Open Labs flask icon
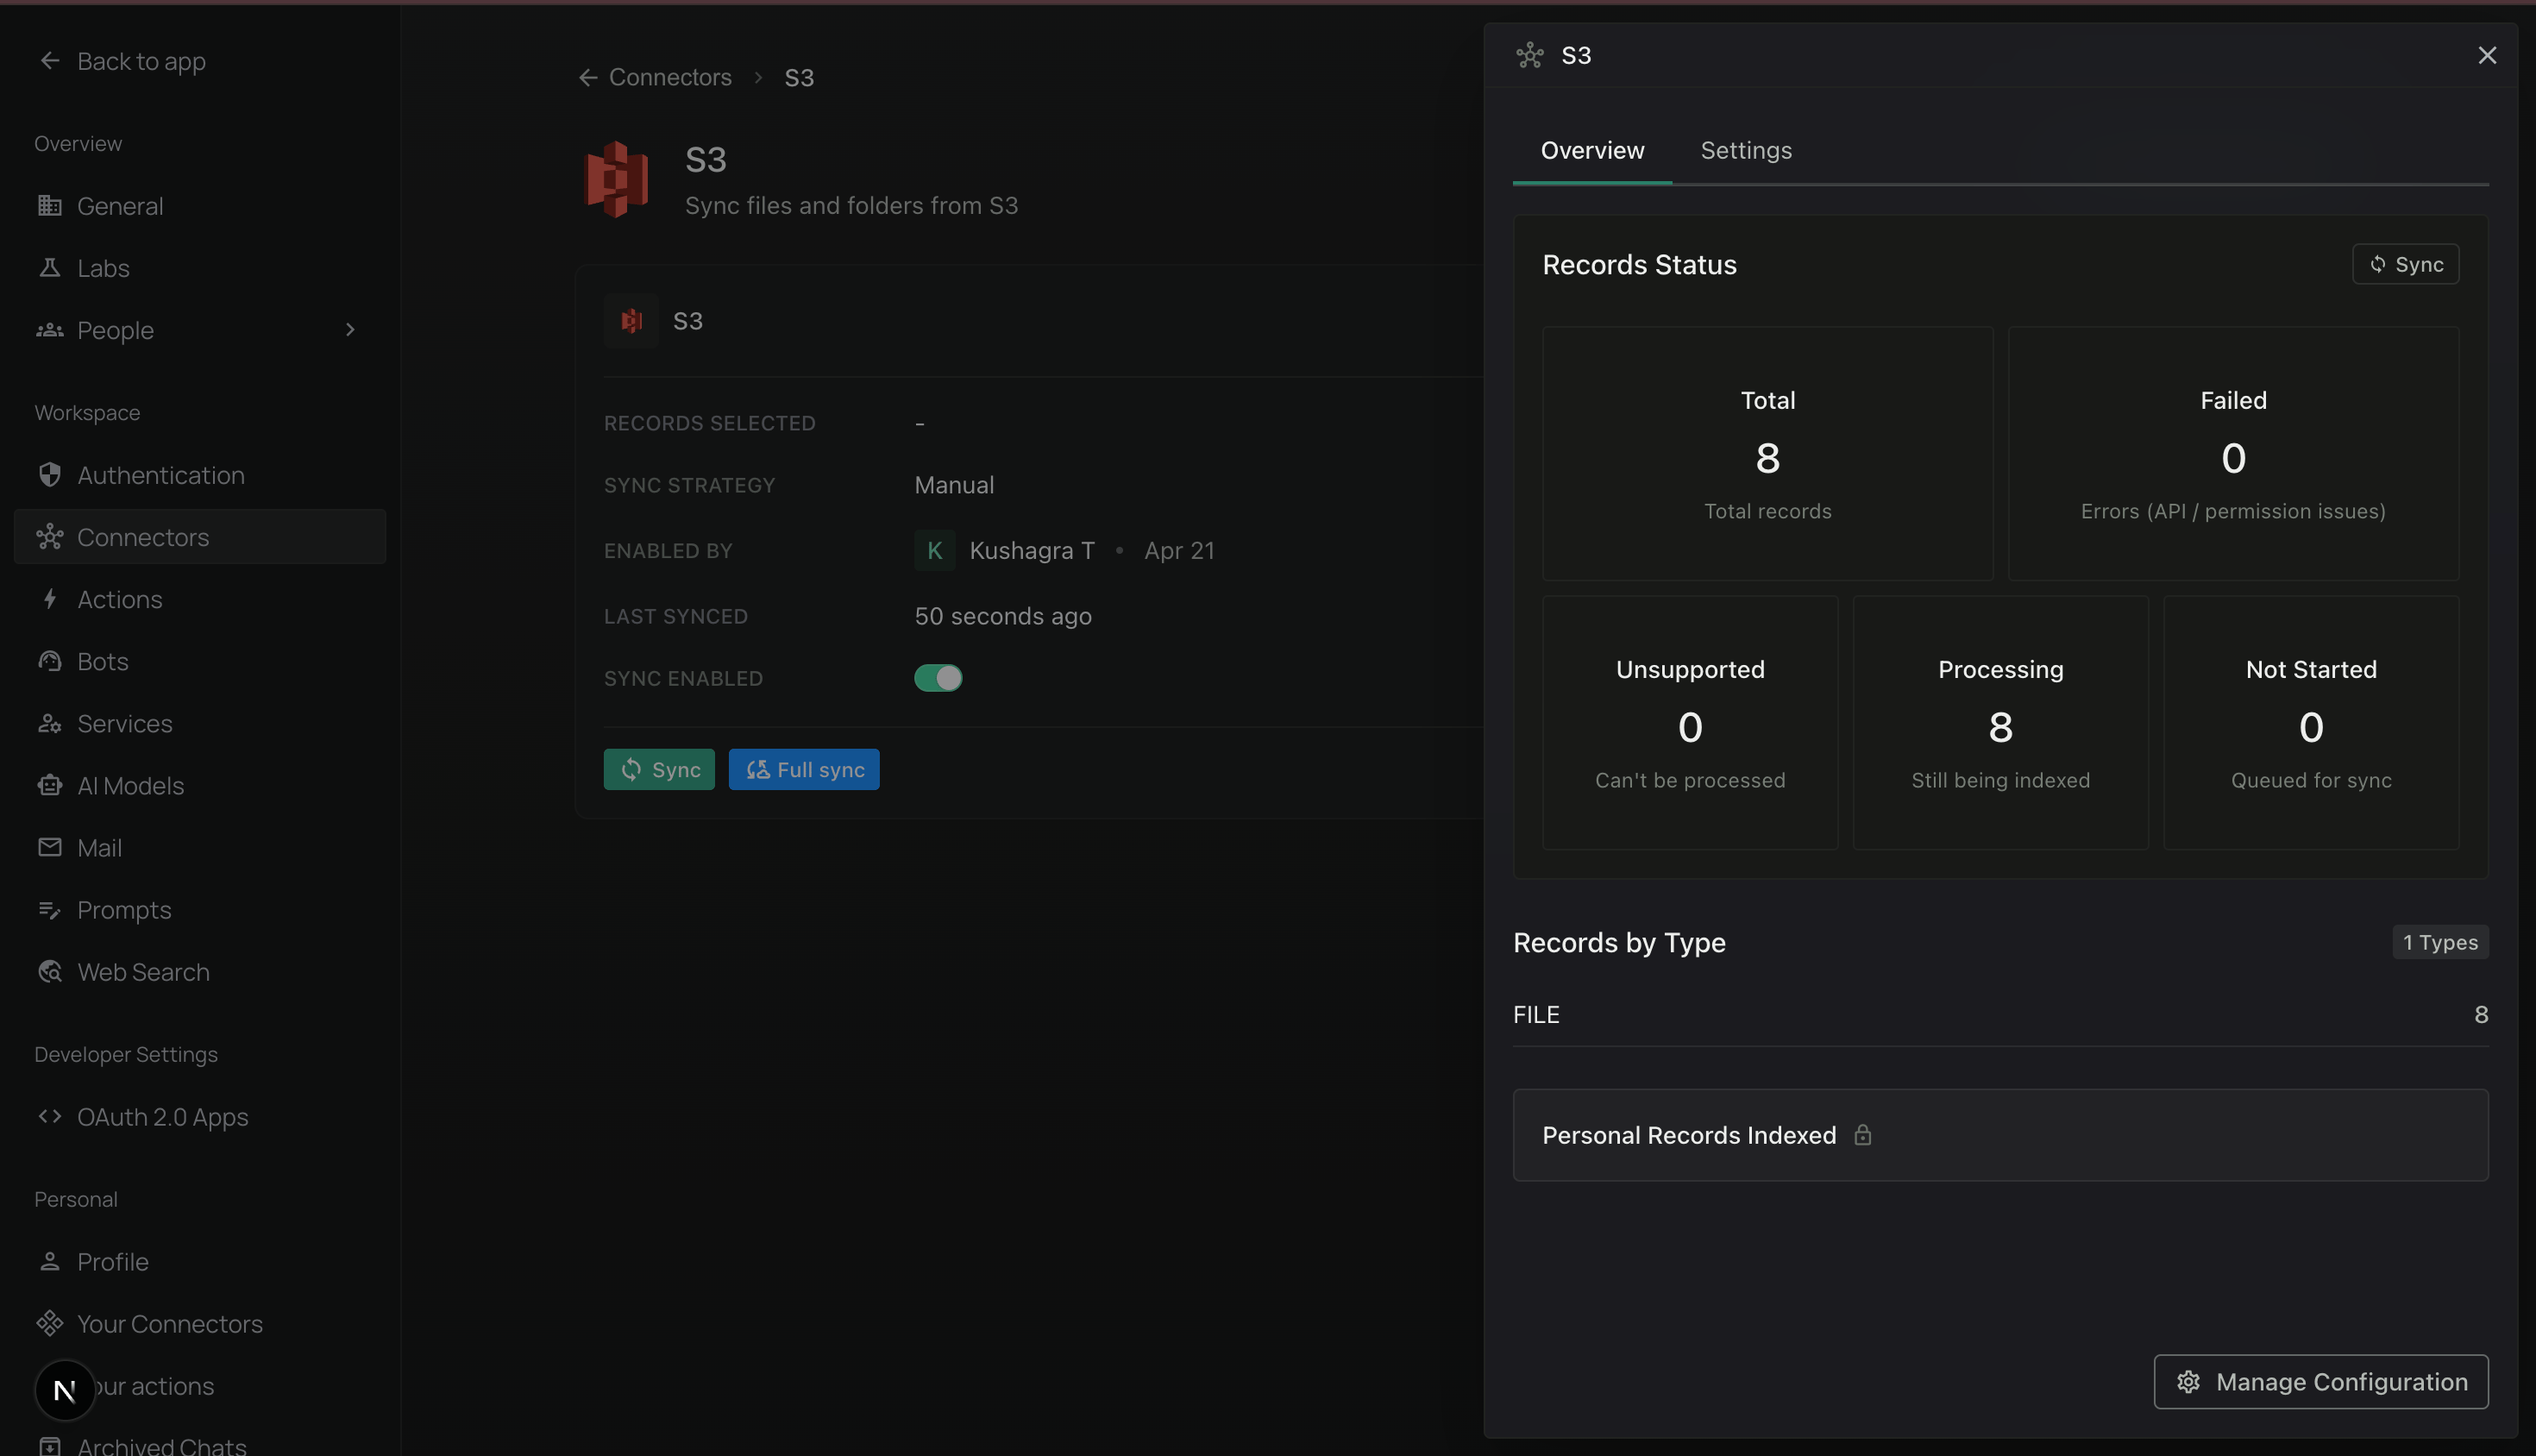 [50, 267]
